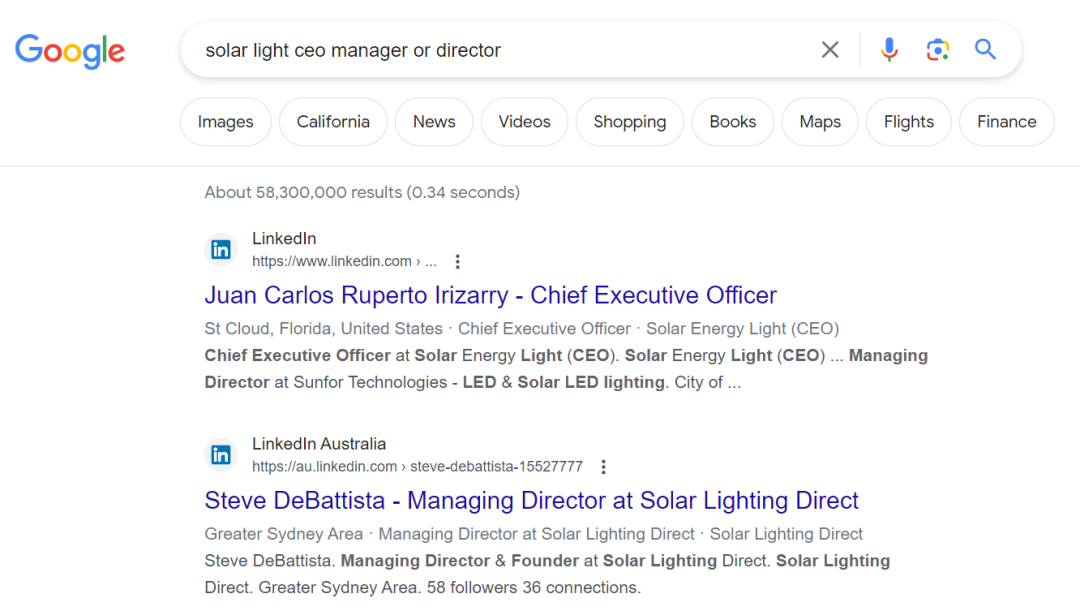1080x611 pixels.
Task: Click the https://www.linkedin.com URL breadcrumb
Action: (x=344, y=262)
